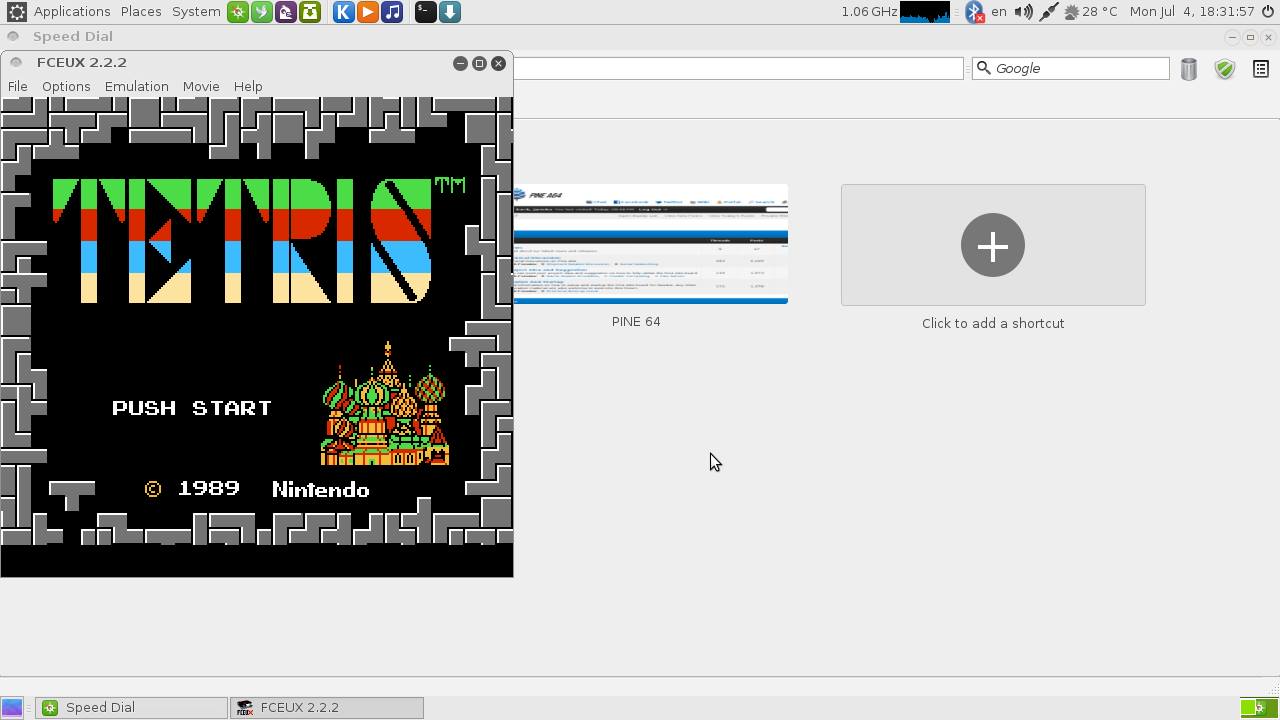Click the plus to add a shortcut
Screen dimensions: 1280x720
click(992, 245)
